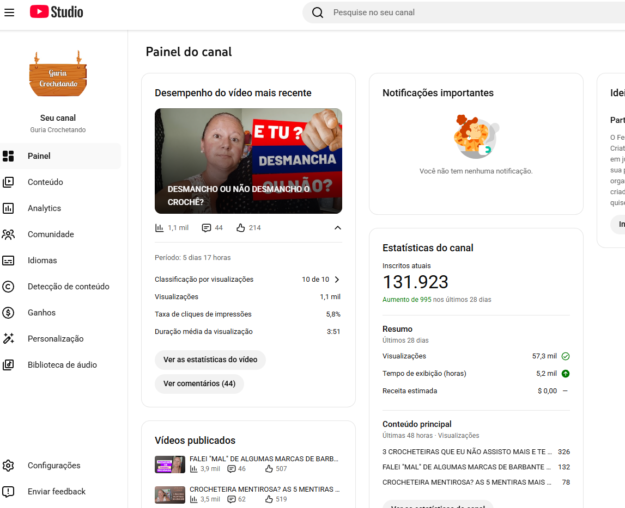The height and width of the screenshot is (508, 625).
Task: Go to Conteúdo in the sidebar
Action: (45, 182)
